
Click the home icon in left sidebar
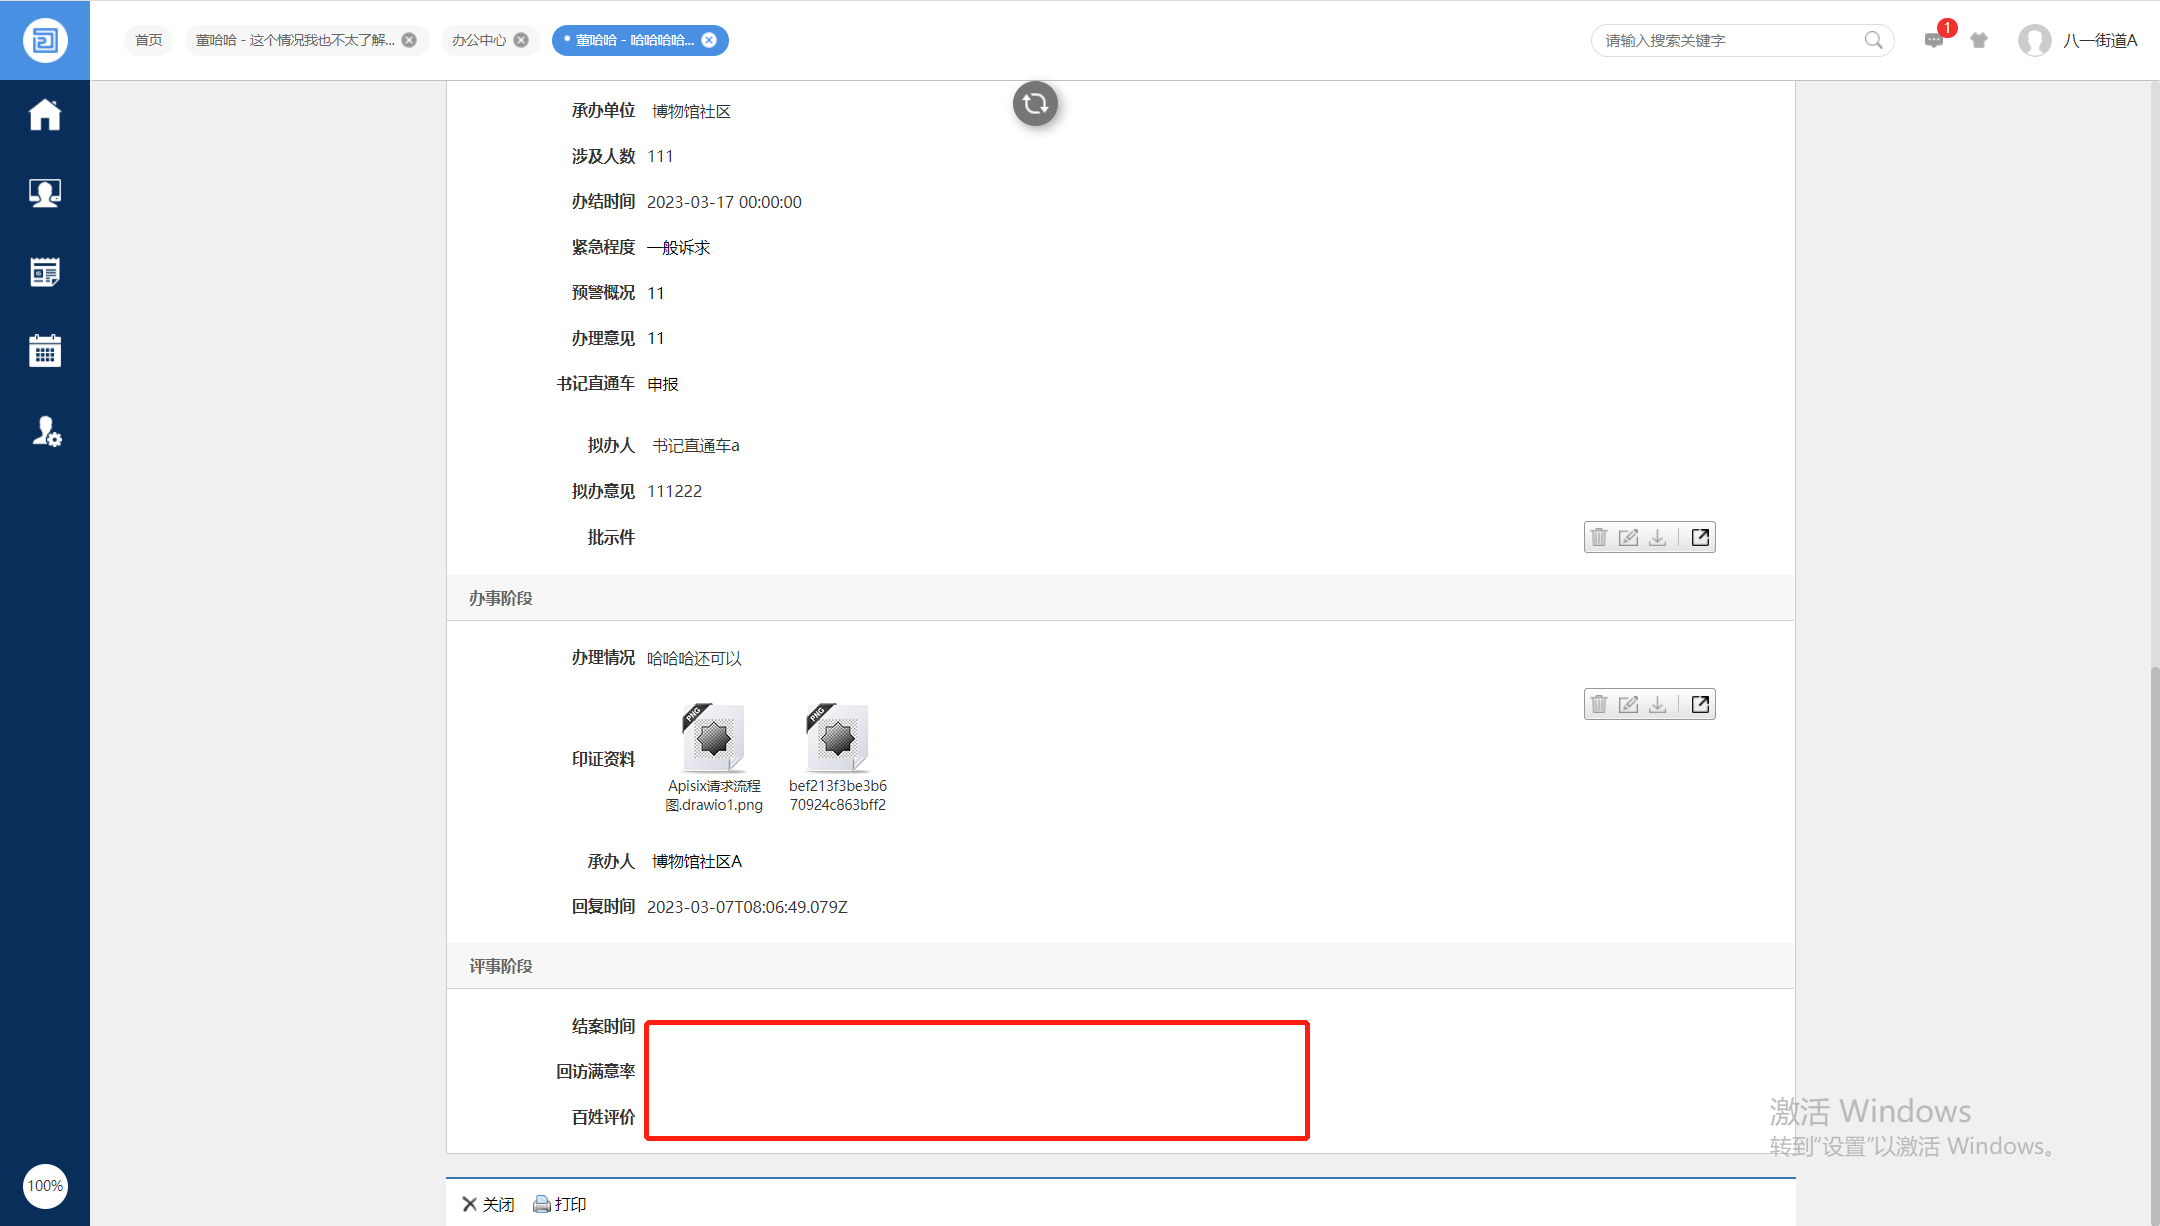pos(45,115)
